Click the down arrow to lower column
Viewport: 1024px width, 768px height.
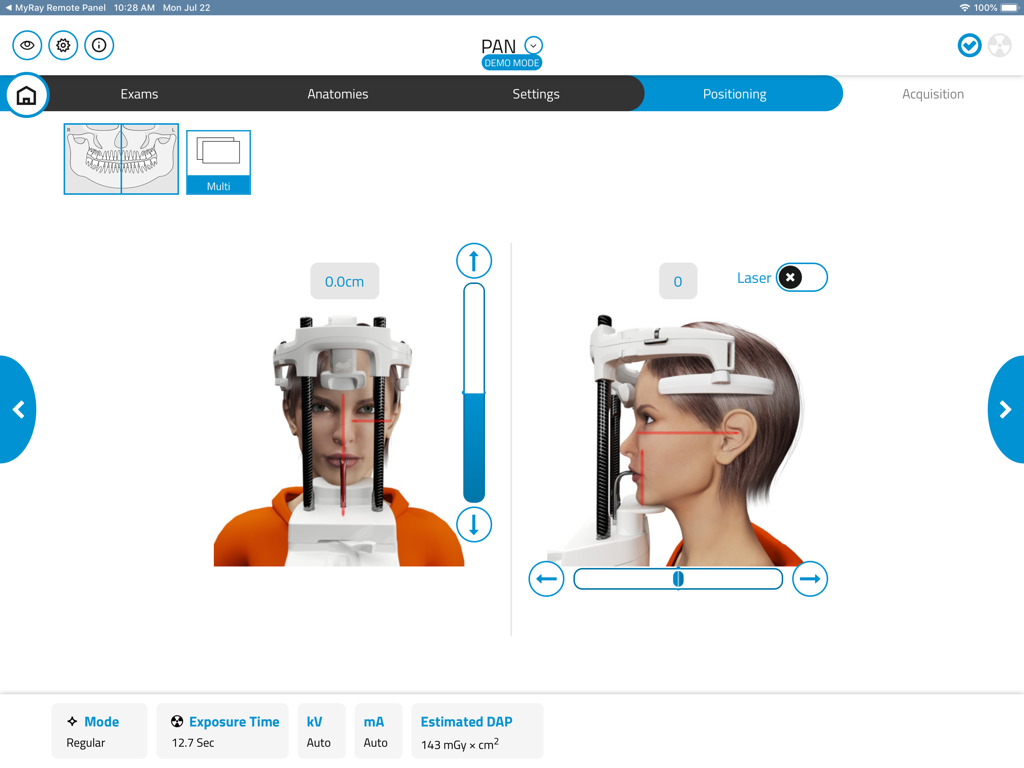[473, 523]
